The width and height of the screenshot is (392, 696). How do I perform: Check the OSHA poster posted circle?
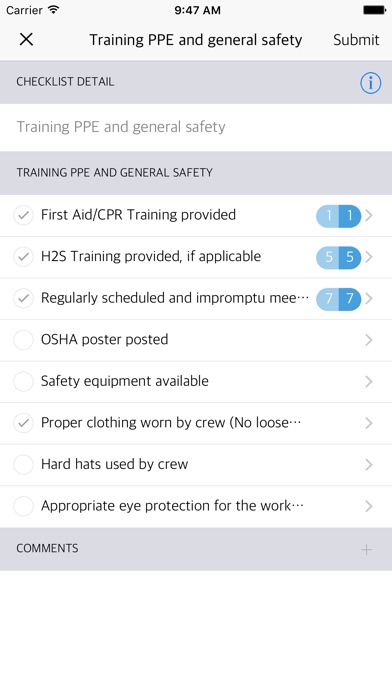coord(23,340)
